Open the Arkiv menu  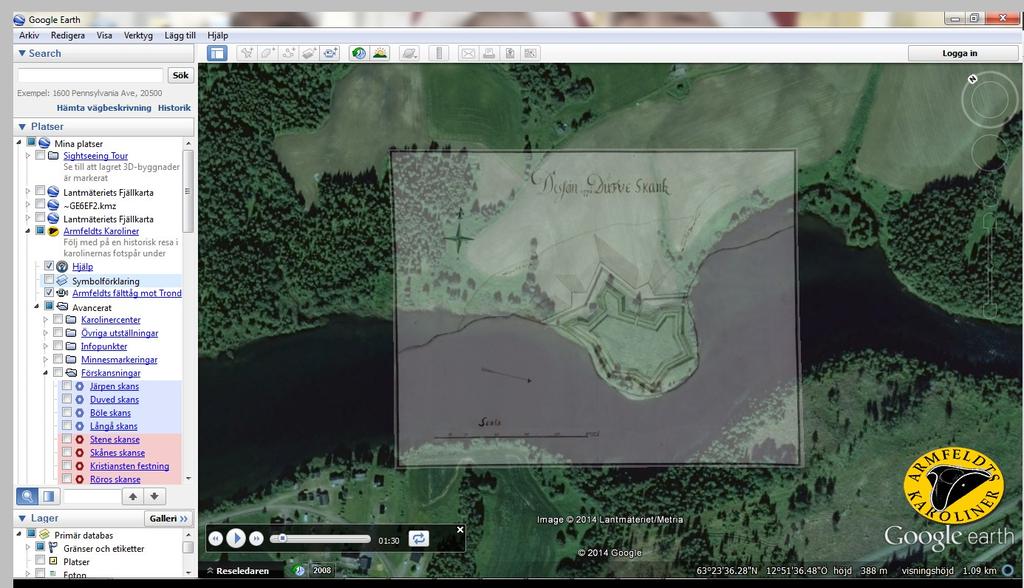tap(29, 35)
